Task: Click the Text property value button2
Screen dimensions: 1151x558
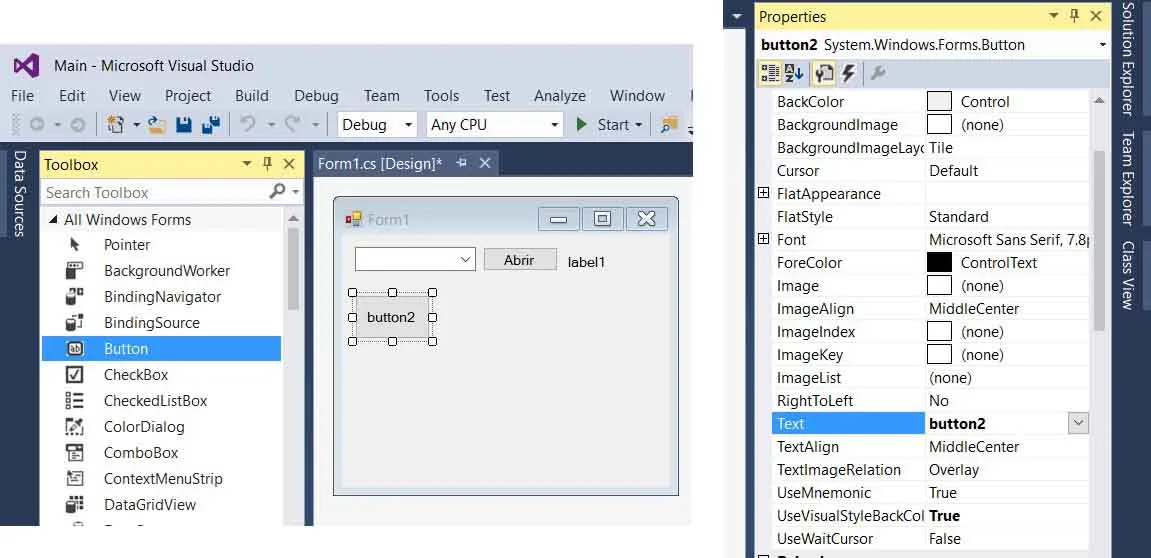Action: pos(957,424)
